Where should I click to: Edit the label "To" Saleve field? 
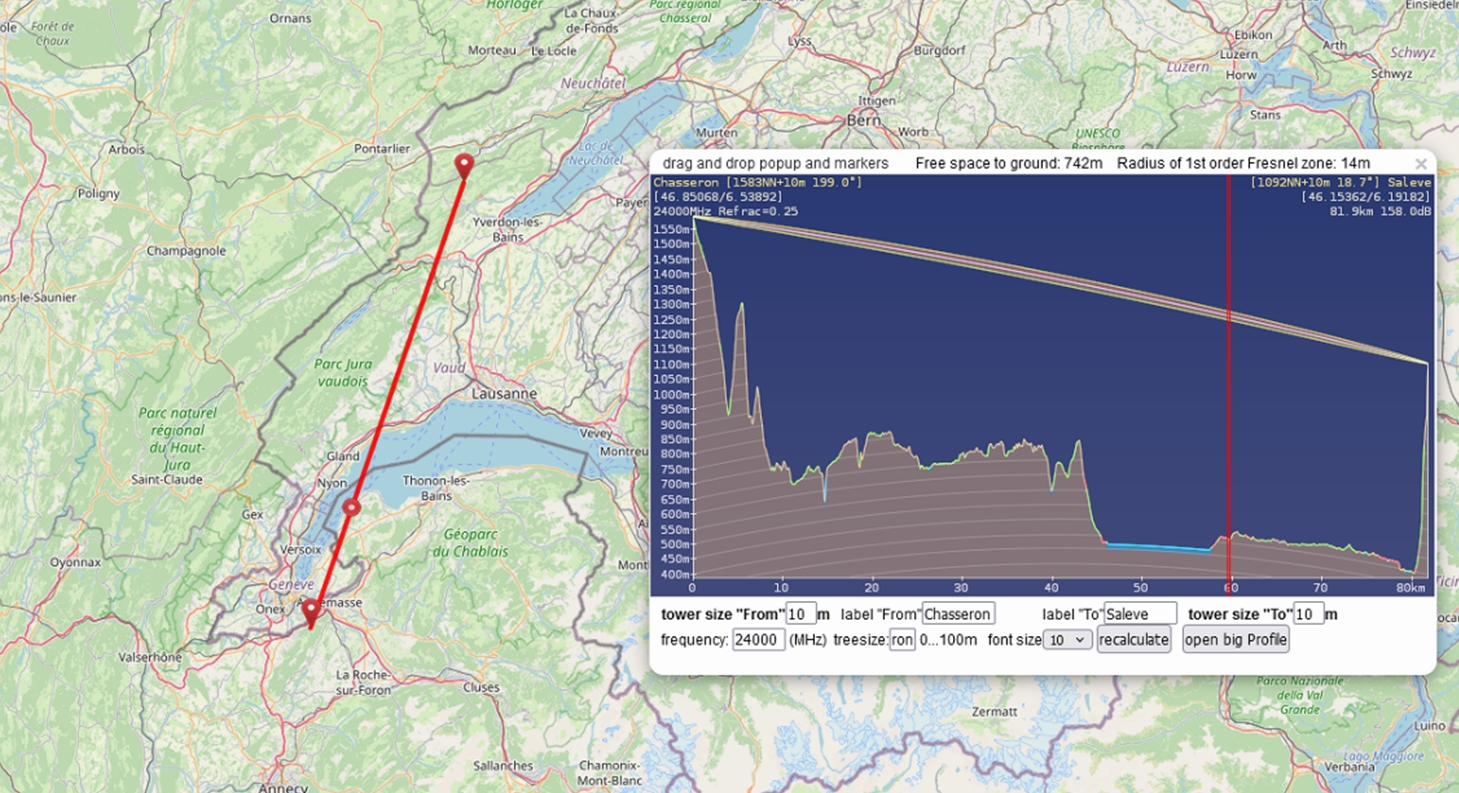tap(1140, 614)
